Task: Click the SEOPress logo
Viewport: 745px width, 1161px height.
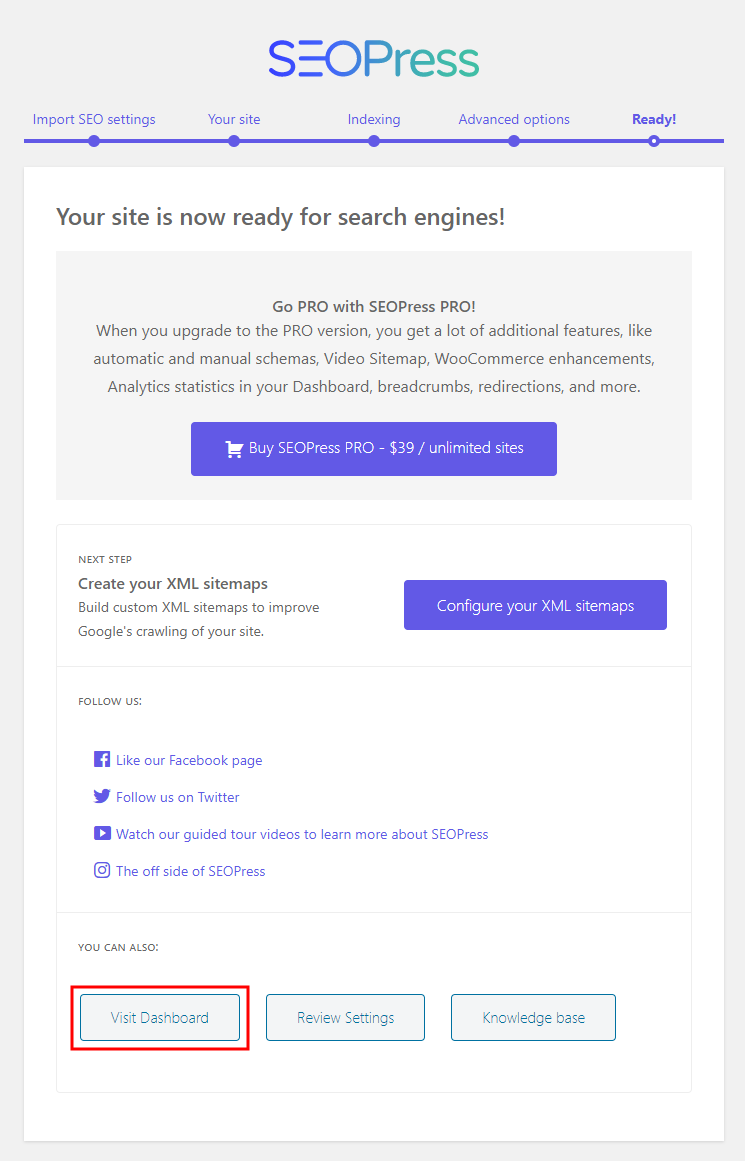Action: (x=373, y=59)
